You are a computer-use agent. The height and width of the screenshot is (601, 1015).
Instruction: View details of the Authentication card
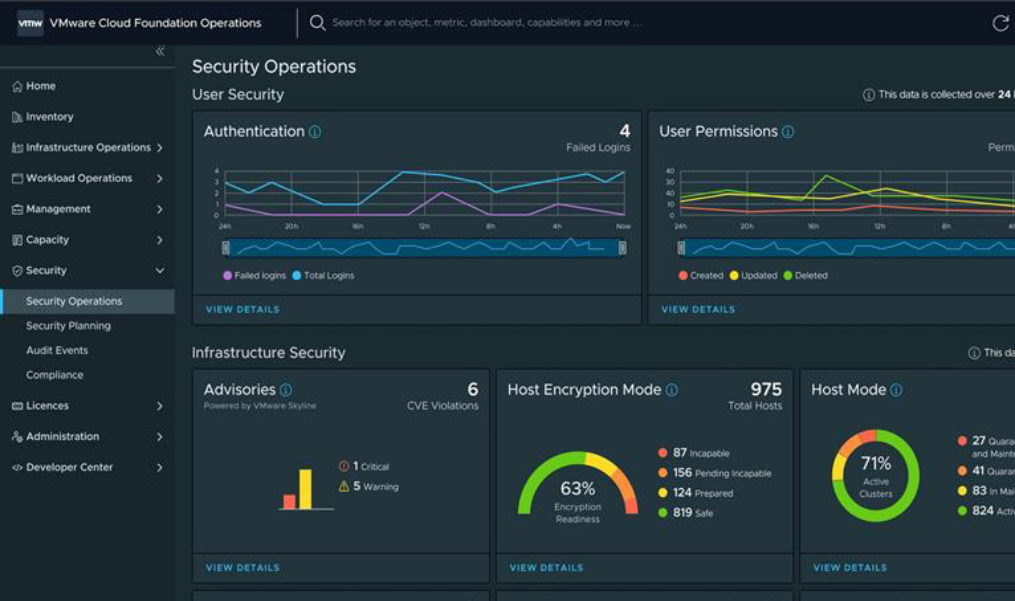243,310
